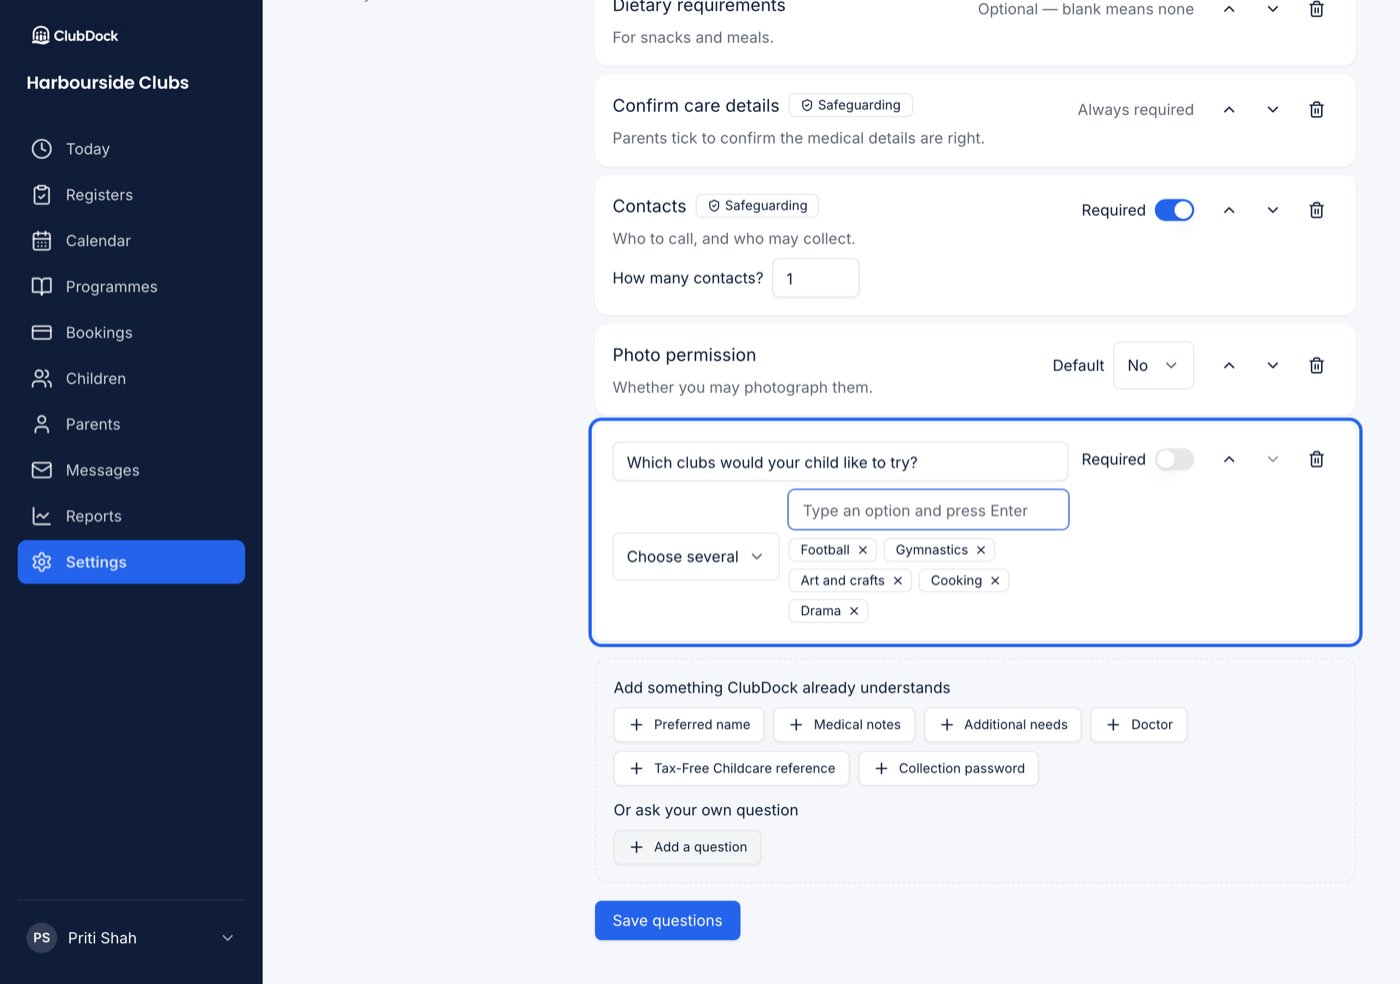Image resolution: width=1400 pixels, height=984 pixels.
Task: Delete the Dietary requirements question
Action: click(1316, 9)
